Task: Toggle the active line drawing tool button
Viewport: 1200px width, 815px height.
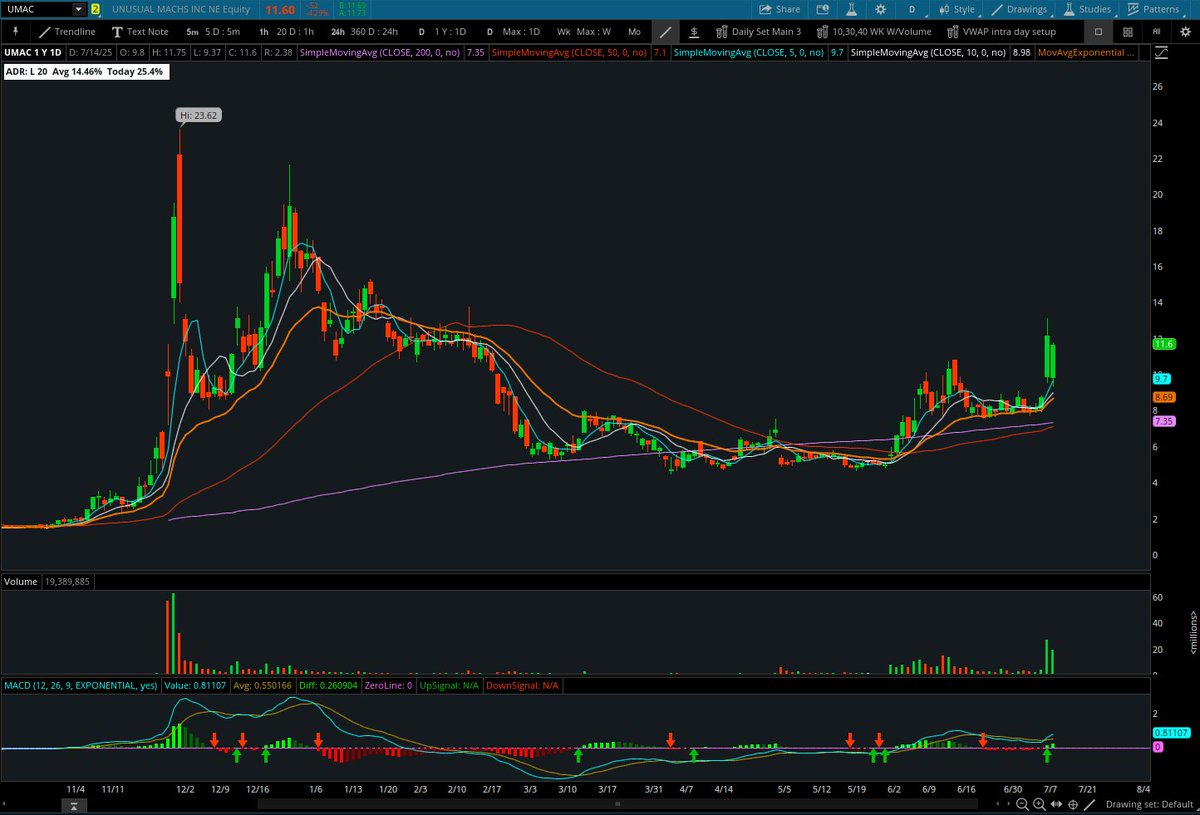Action: point(666,32)
